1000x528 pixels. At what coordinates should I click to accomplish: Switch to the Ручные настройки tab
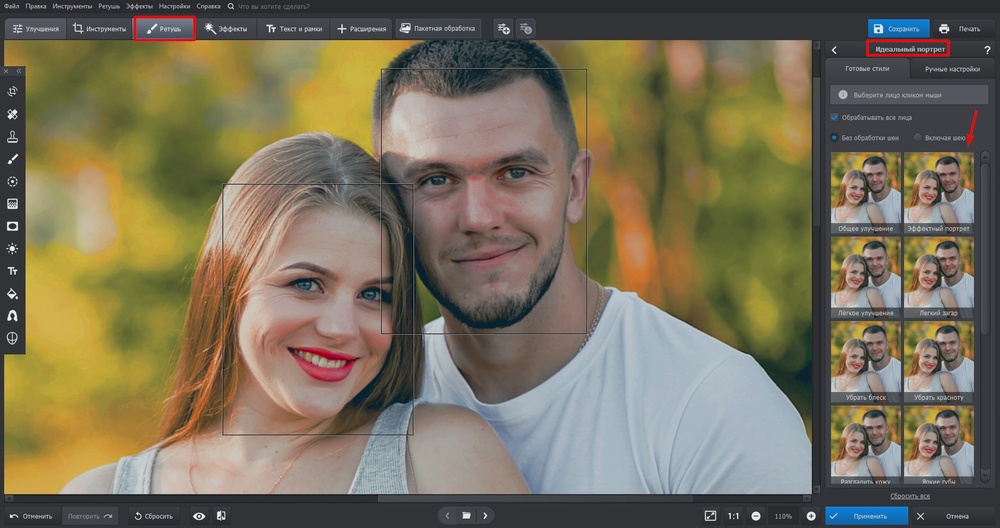pos(952,69)
